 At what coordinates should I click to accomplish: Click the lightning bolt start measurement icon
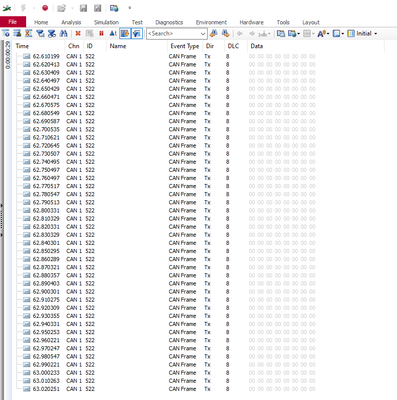[x=23, y=8]
